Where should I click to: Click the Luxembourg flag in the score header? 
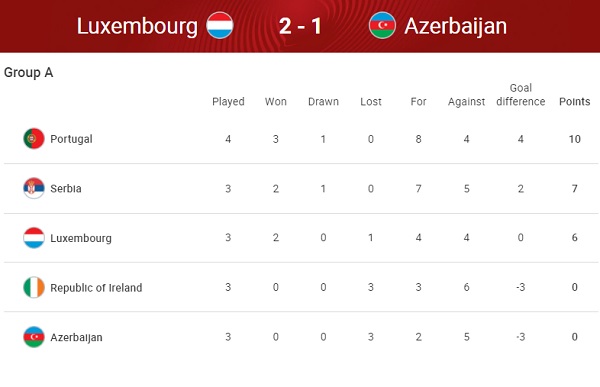pyautogui.click(x=220, y=25)
